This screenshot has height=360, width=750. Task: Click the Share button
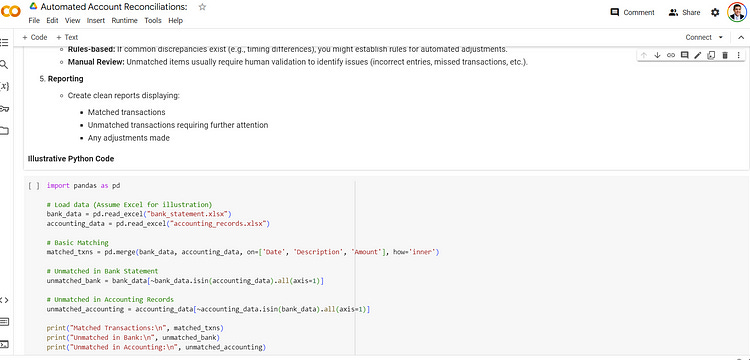point(684,12)
